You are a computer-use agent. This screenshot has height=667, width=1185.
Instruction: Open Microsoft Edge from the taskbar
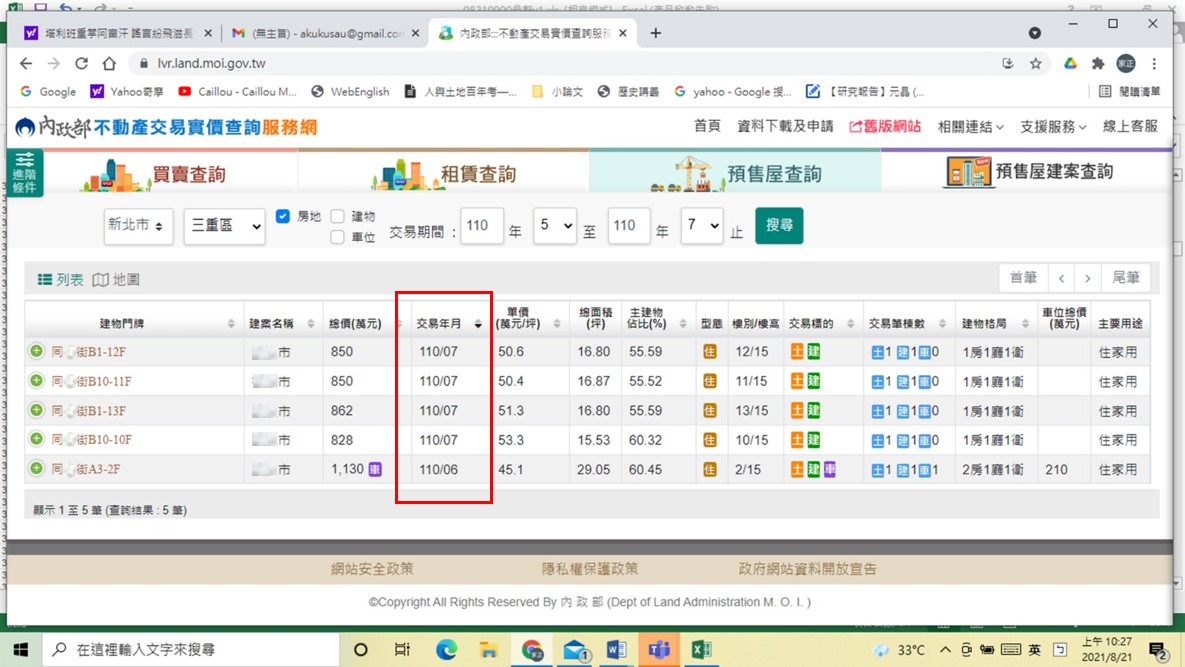pos(446,650)
